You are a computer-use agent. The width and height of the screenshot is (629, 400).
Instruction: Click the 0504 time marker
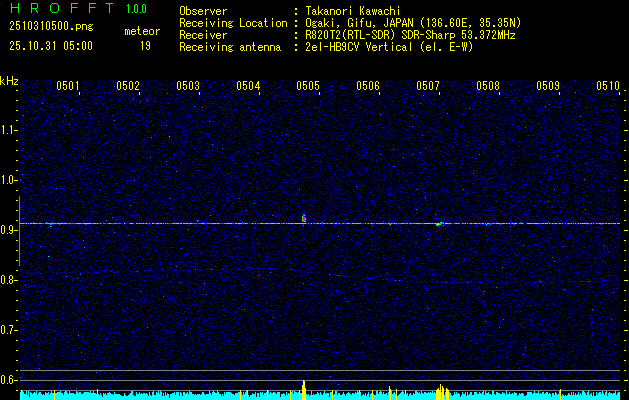[248, 86]
